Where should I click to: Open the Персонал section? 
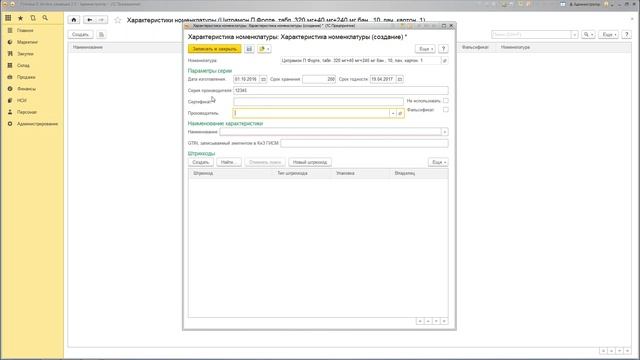coord(27,112)
